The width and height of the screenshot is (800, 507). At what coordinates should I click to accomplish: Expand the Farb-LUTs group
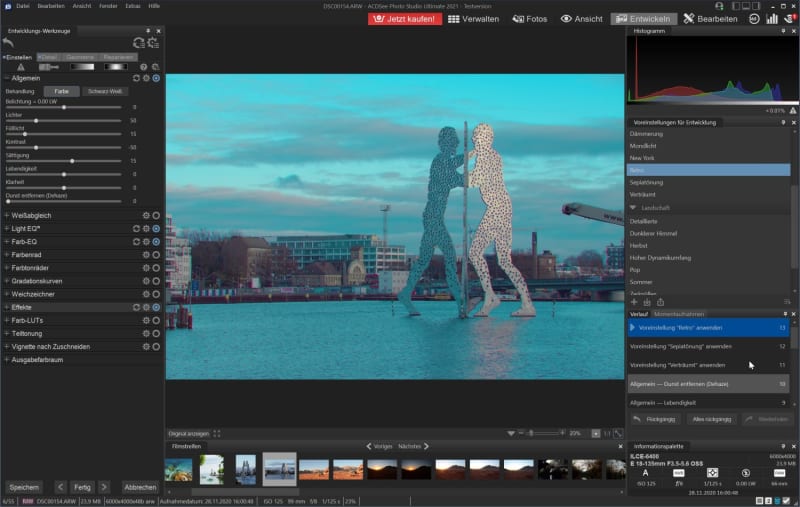click(7, 320)
